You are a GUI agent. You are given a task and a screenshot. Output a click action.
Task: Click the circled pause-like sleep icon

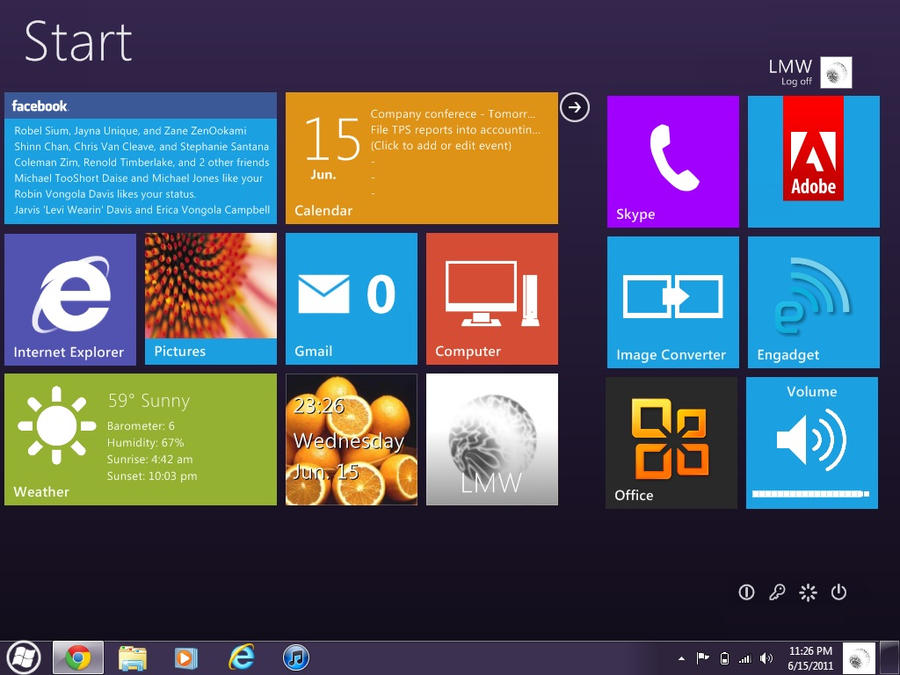[746, 592]
